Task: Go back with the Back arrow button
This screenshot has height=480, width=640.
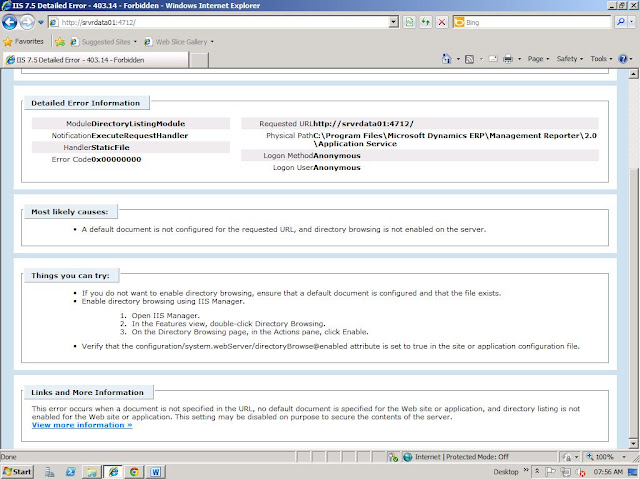Action: [x=9, y=22]
